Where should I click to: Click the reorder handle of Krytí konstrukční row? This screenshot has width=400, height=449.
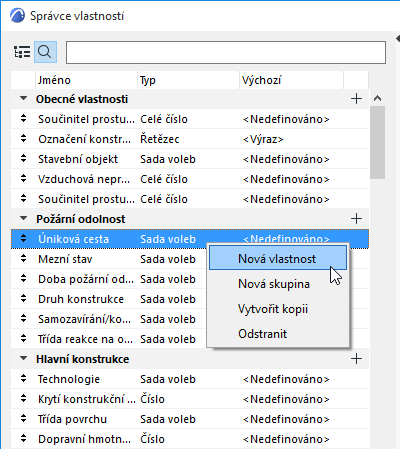pyautogui.click(x=23, y=398)
